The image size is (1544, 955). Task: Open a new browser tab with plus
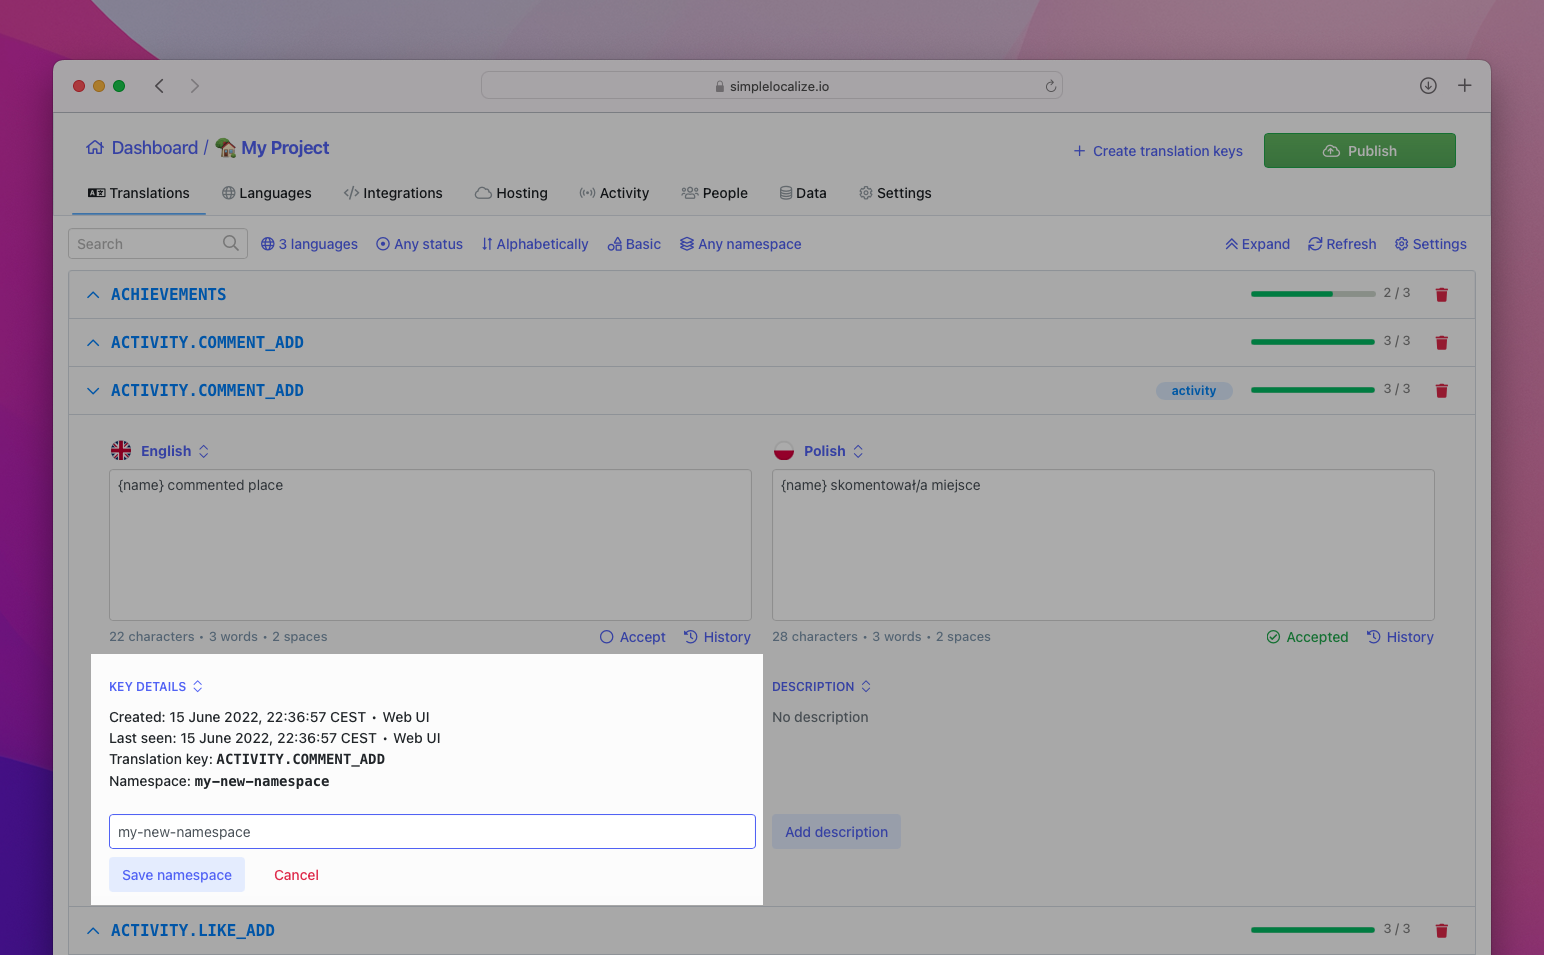(1464, 86)
